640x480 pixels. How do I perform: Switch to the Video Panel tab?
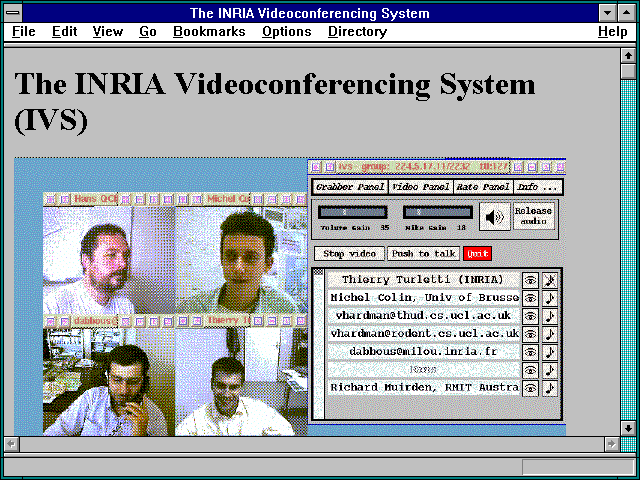tap(420, 187)
